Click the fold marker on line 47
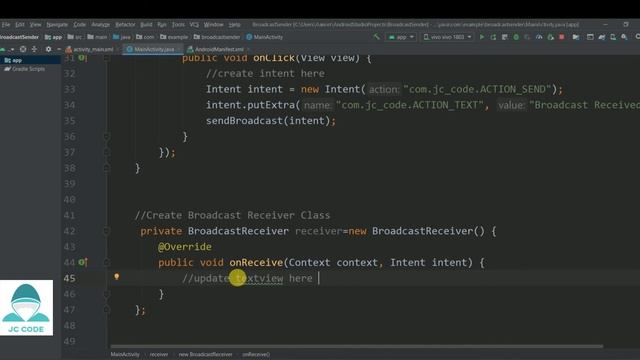Screen dimensions: 640x360 pyautogui.click(x=107, y=310)
